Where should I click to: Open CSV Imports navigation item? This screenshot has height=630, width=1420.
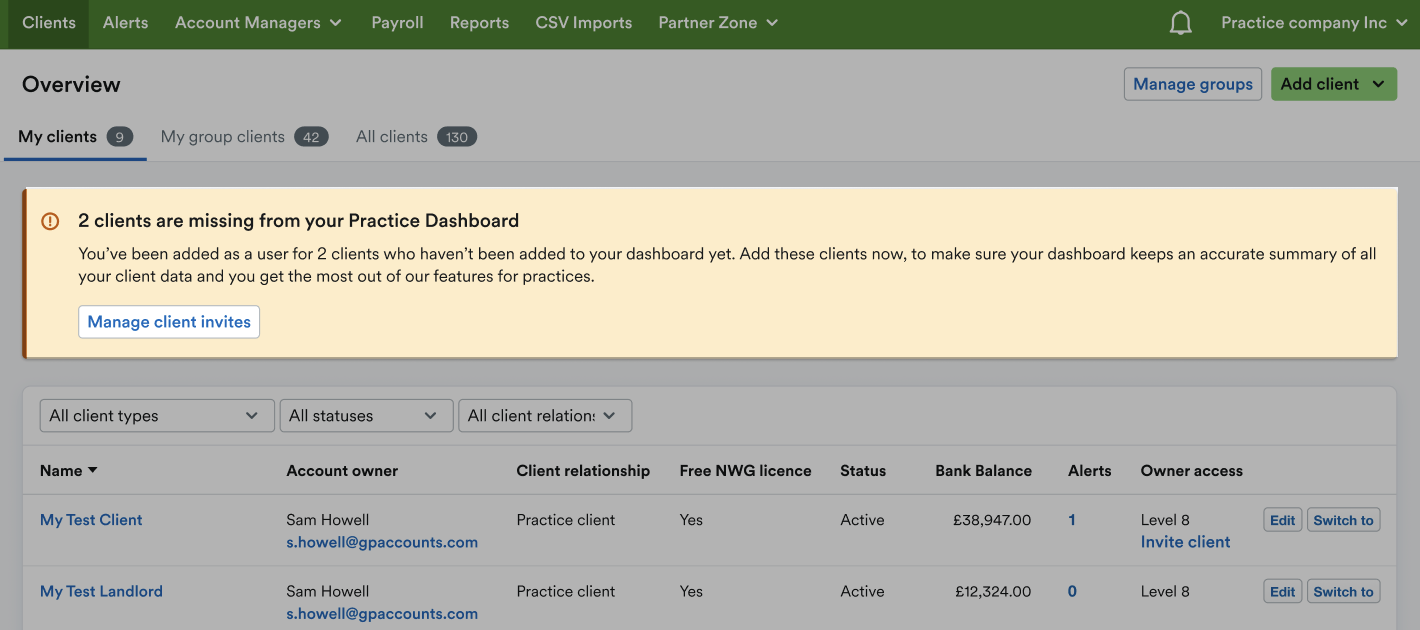(584, 23)
